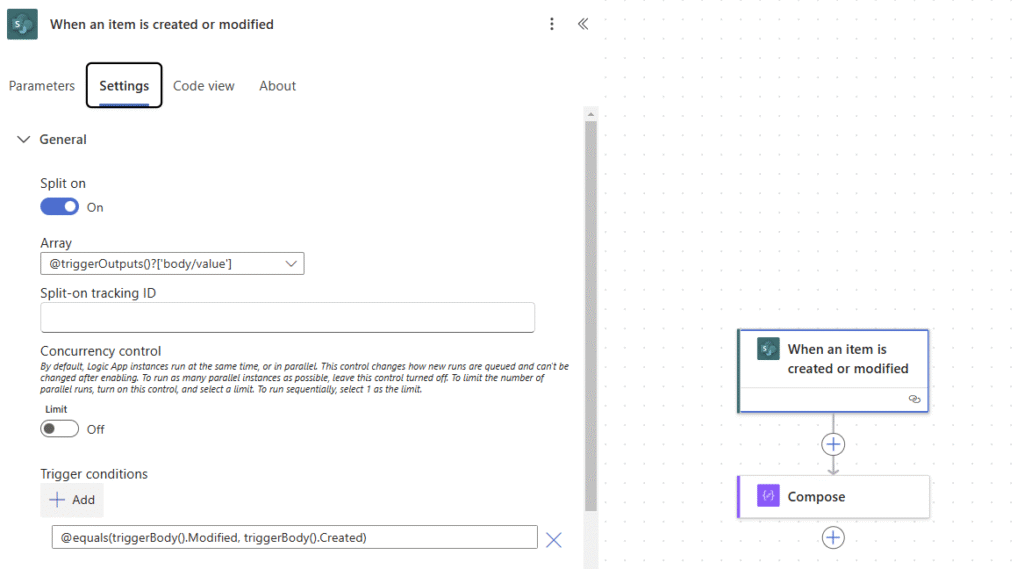Select the Settings tab
Screen dimensions: 1024x569
click(124, 86)
